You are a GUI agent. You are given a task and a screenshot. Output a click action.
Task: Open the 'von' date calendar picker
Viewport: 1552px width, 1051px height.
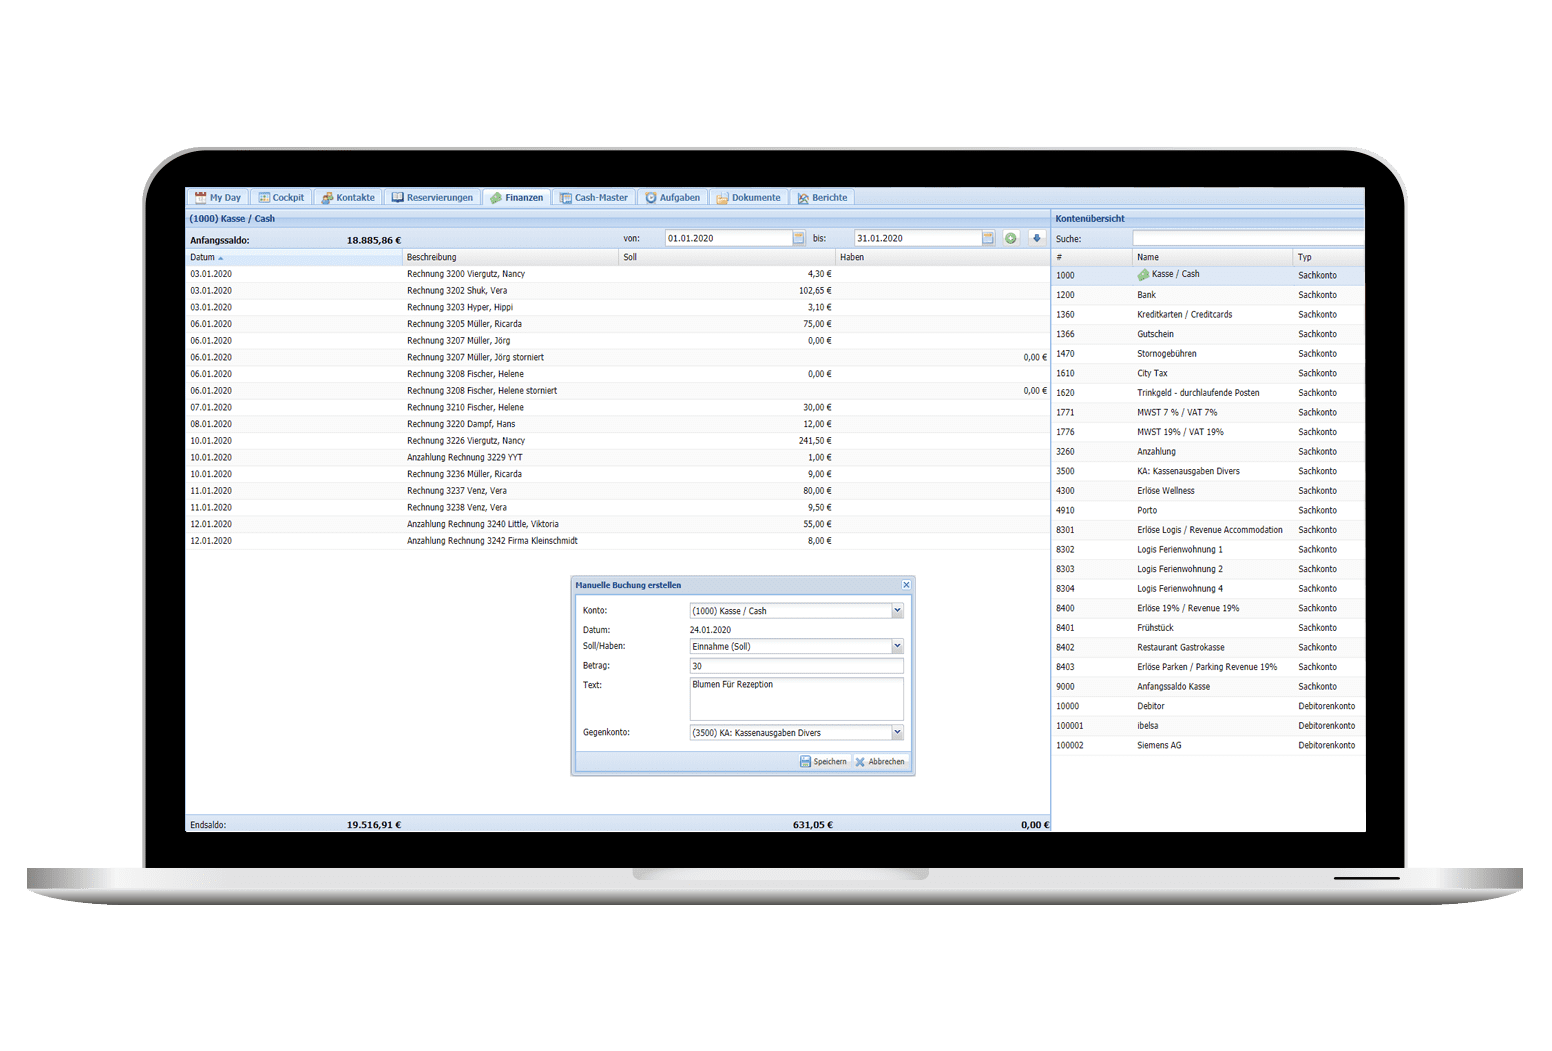click(x=798, y=238)
